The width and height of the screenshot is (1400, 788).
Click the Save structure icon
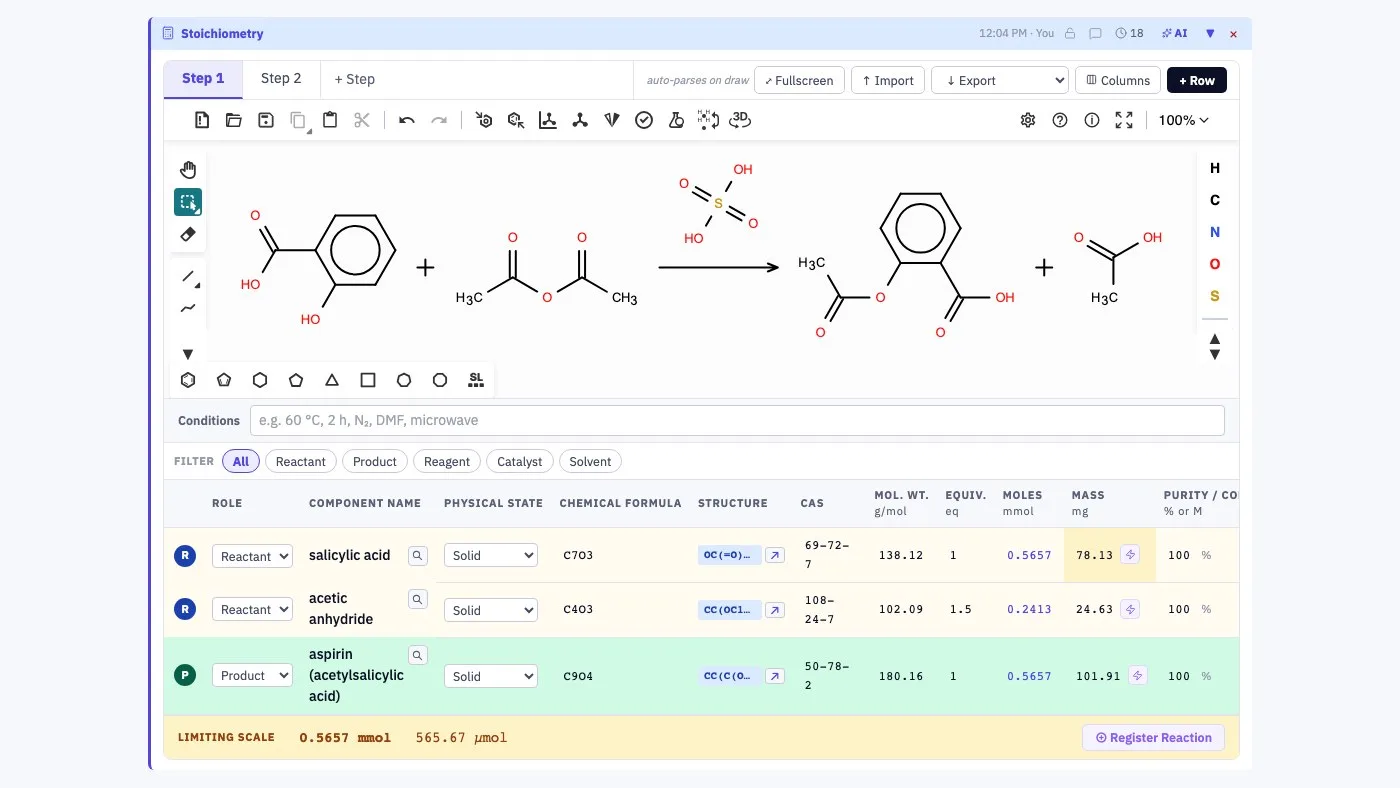(266, 120)
